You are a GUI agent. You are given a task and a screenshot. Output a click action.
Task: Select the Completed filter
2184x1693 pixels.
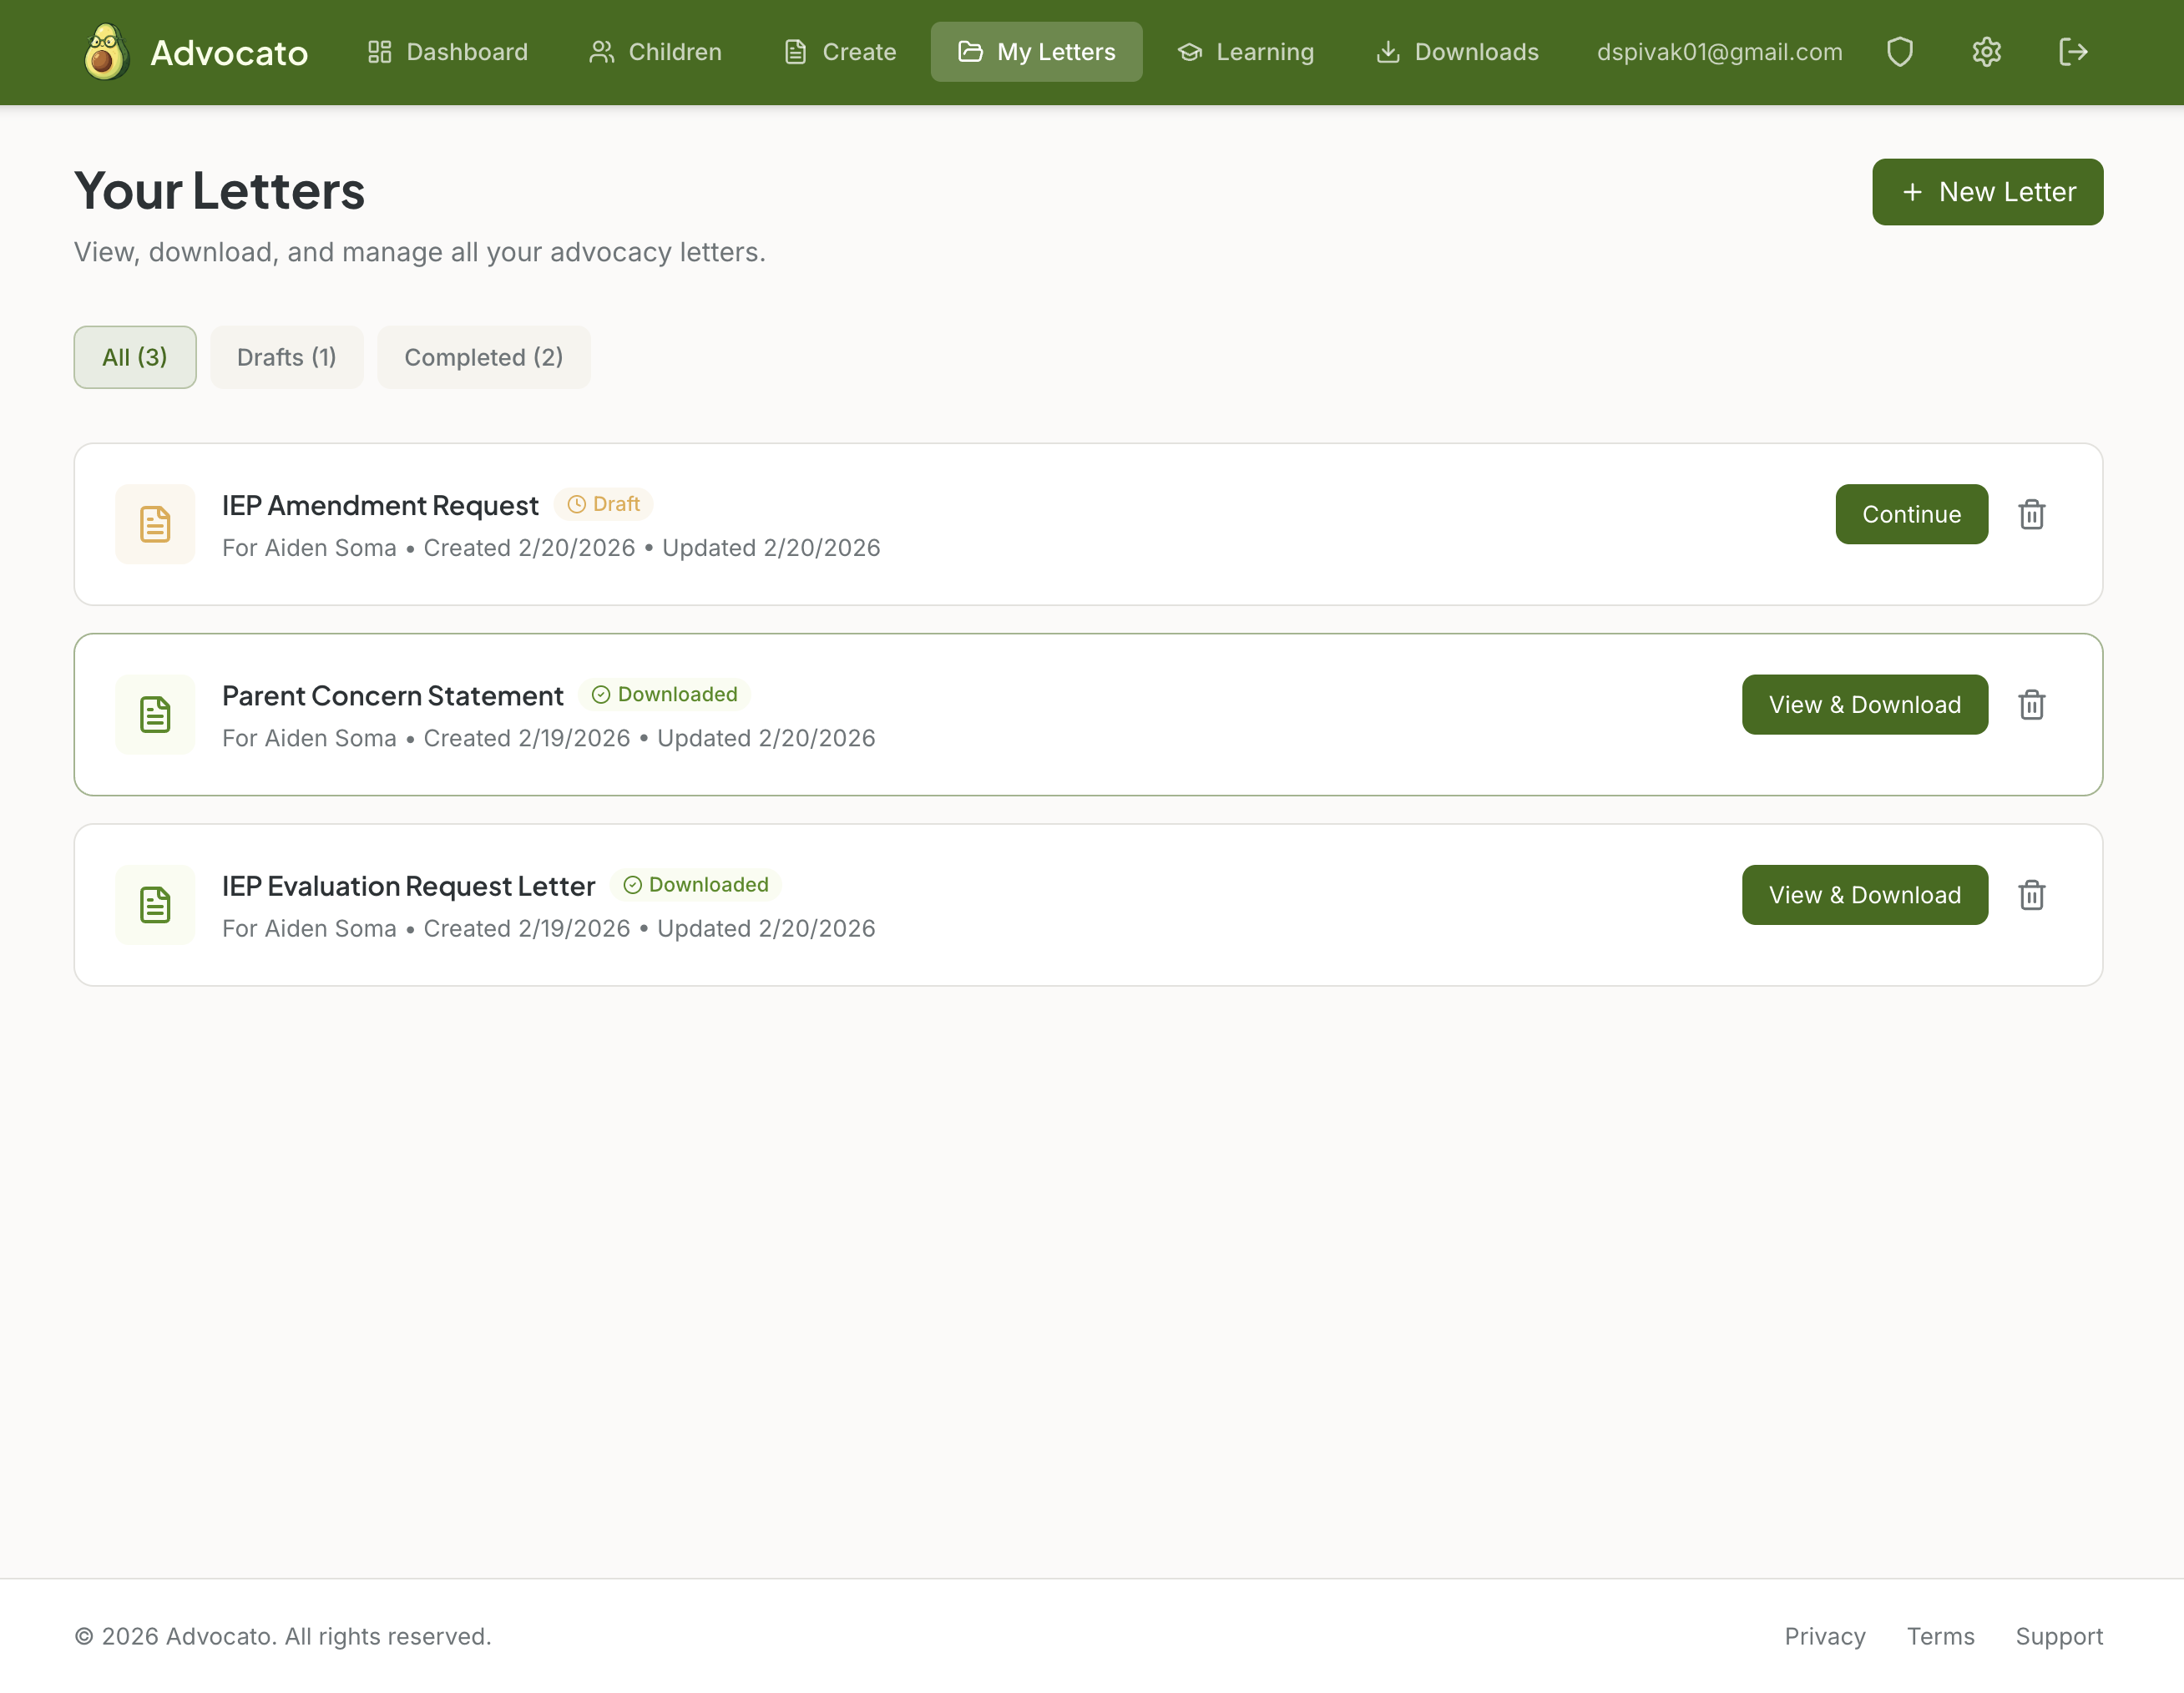click(x=483, y=357)
